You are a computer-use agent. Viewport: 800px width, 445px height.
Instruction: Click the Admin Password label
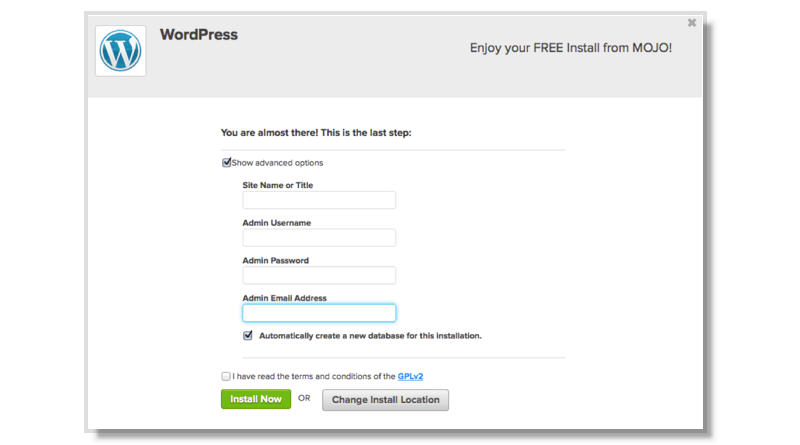pyautogui.click(x=275, y=260)
